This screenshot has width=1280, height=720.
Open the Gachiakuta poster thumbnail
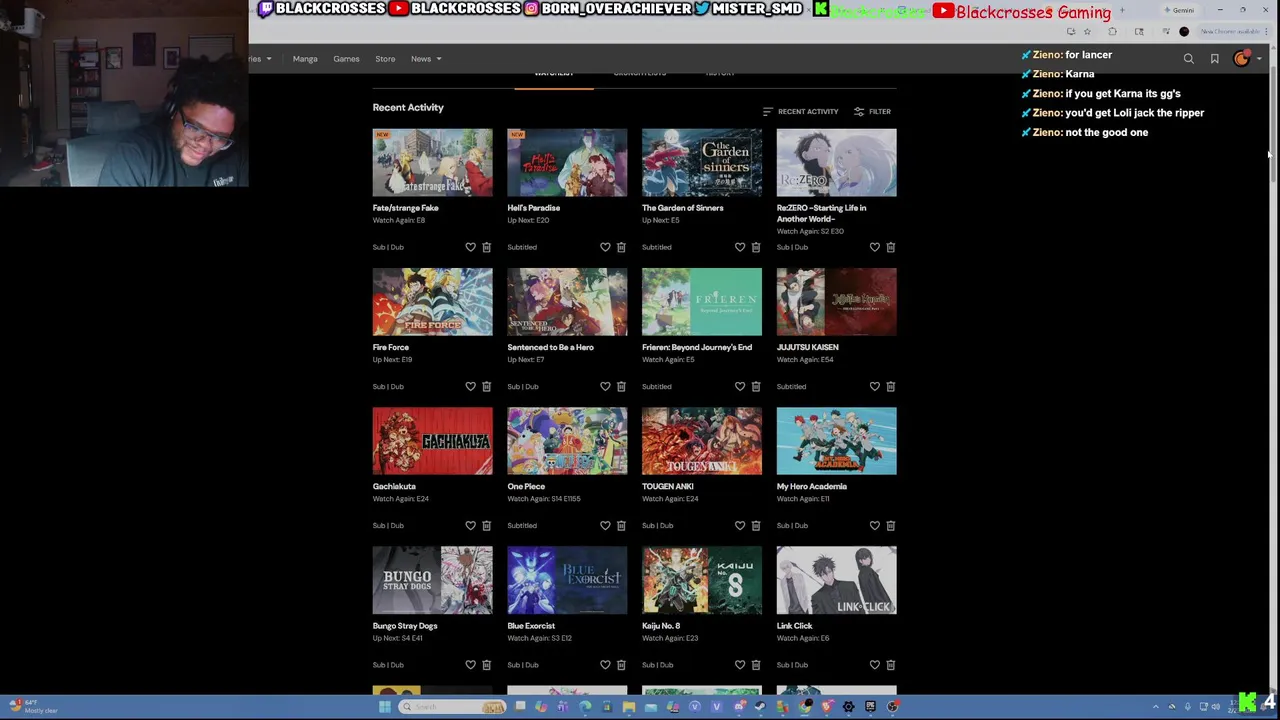432,441
